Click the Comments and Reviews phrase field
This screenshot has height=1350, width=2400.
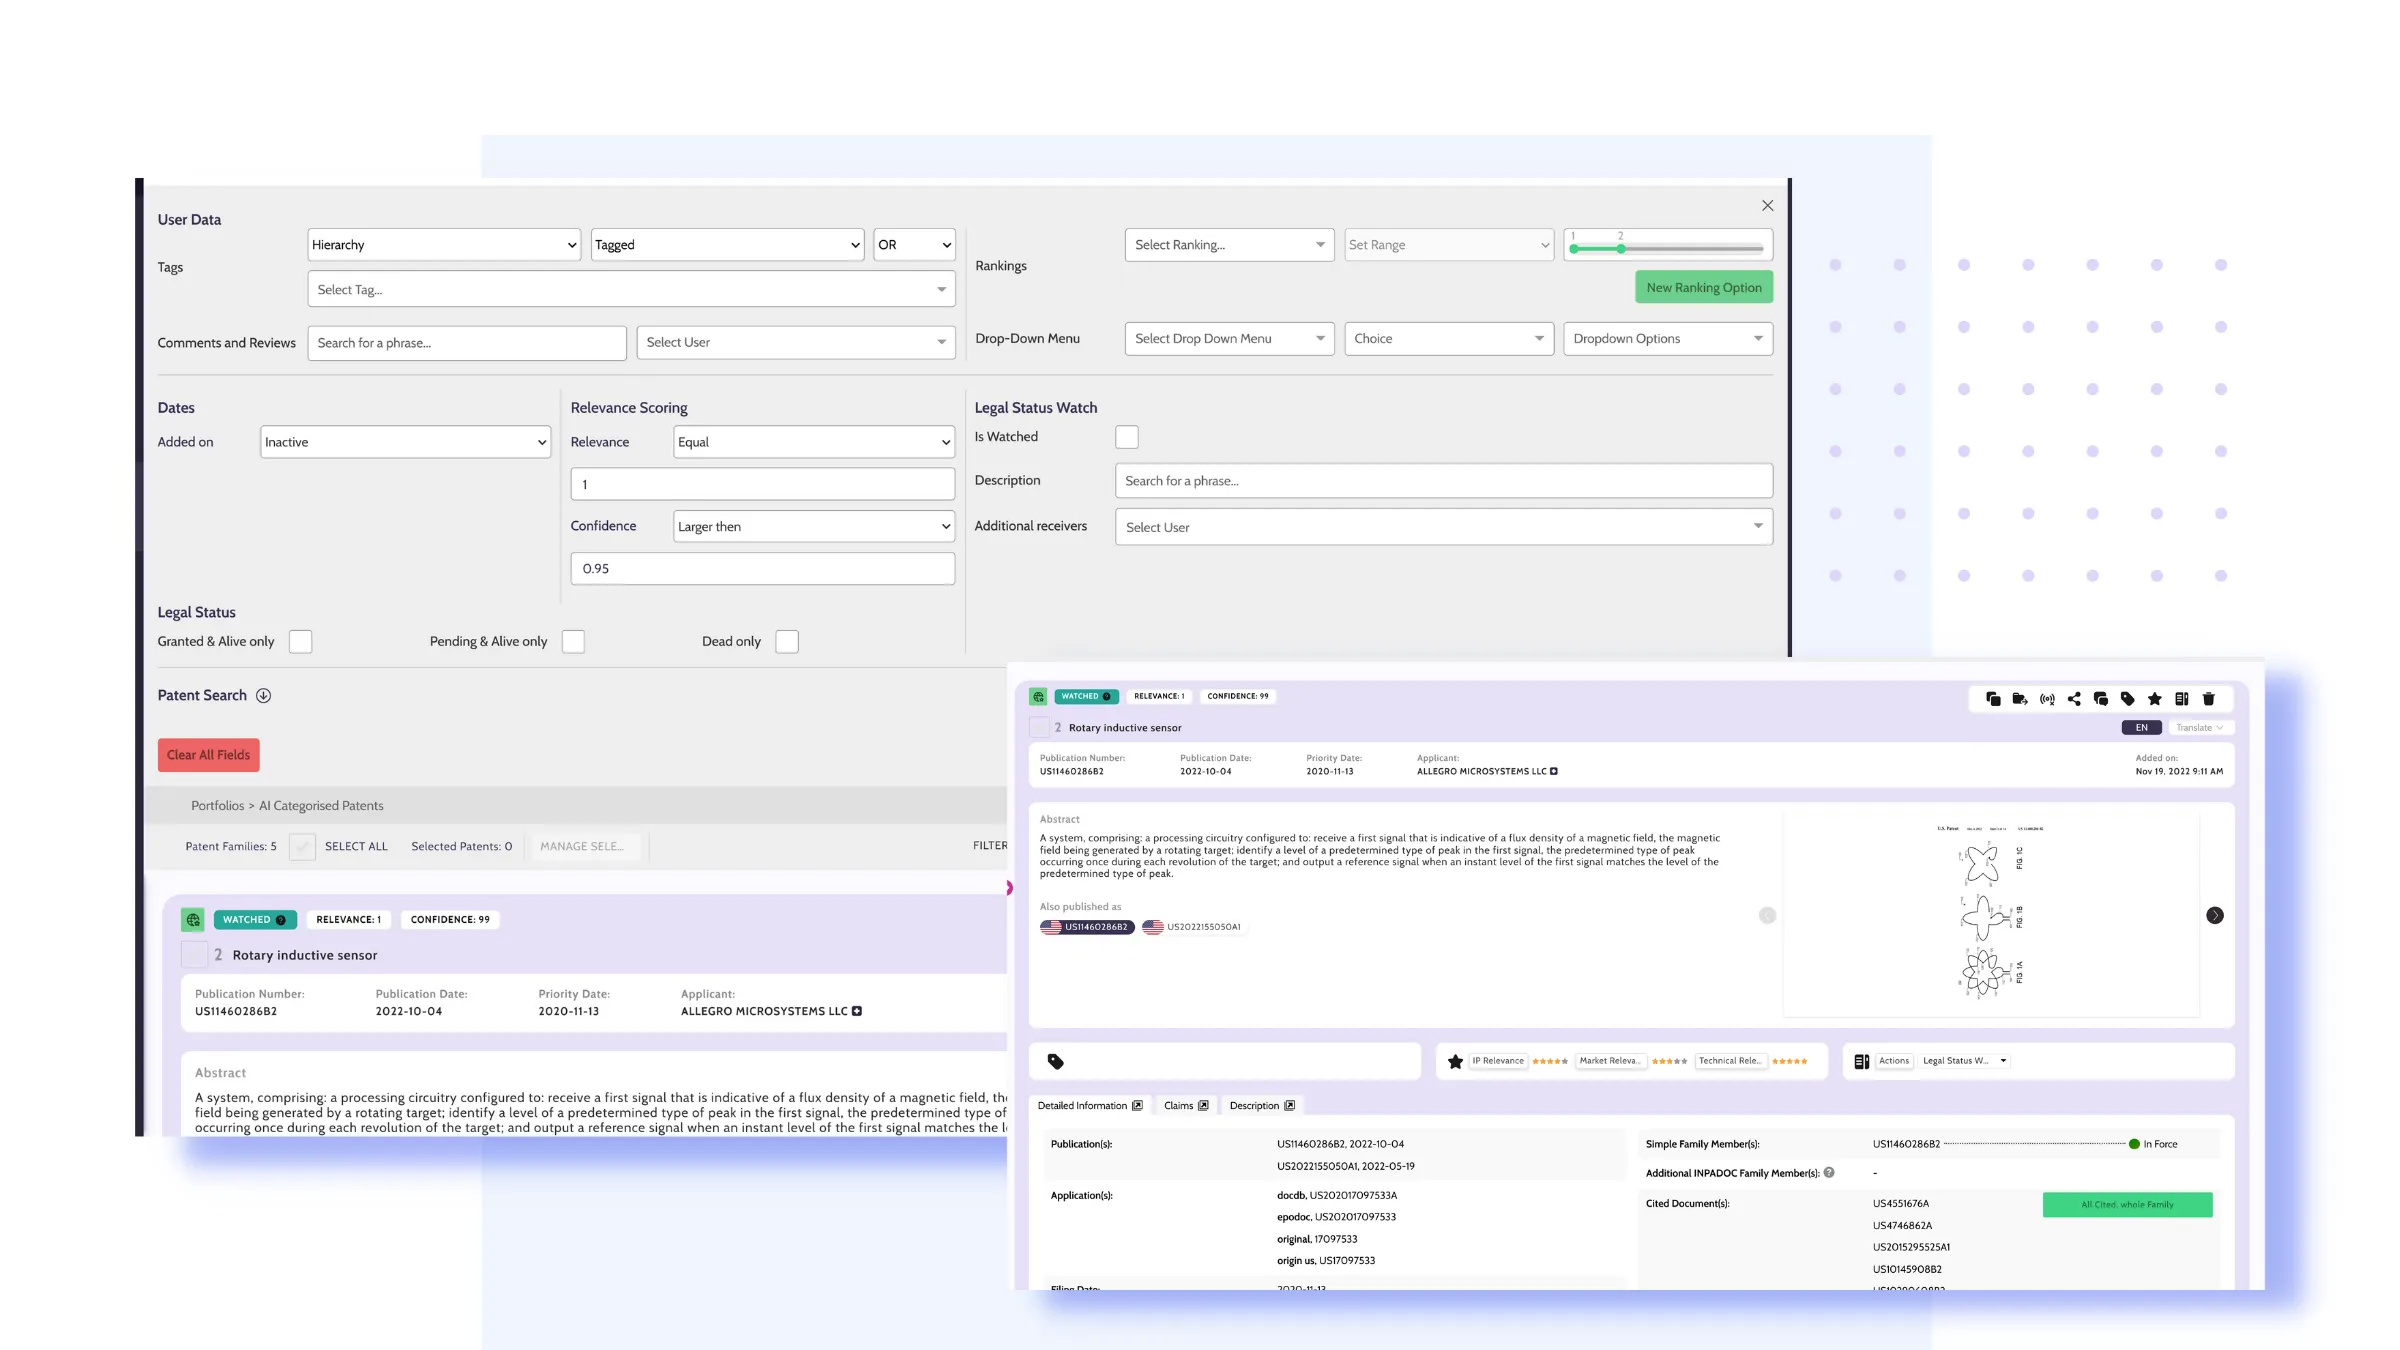467,343
